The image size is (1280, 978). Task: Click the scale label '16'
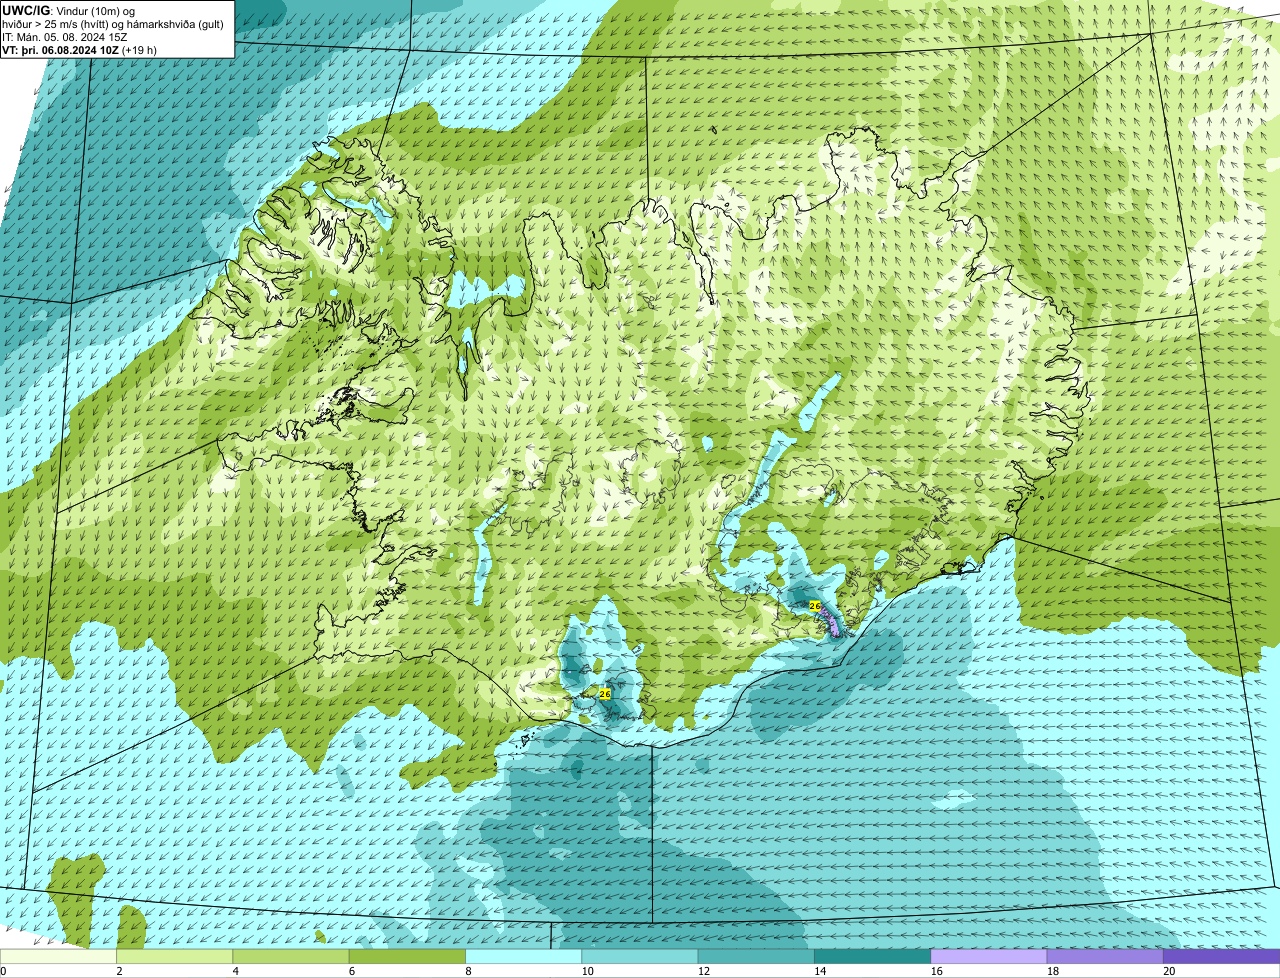(936, 971)
